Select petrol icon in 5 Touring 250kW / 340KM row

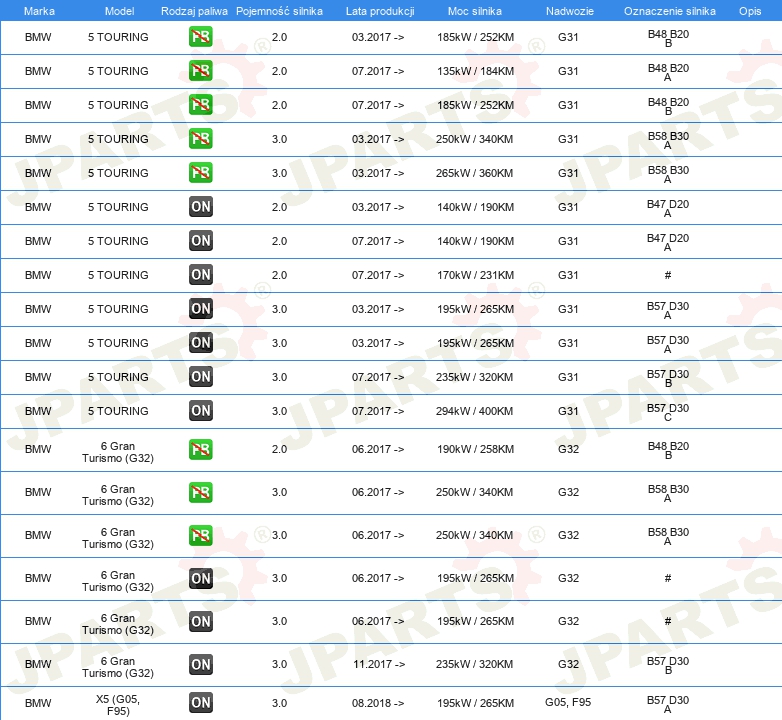click(200, 139)
